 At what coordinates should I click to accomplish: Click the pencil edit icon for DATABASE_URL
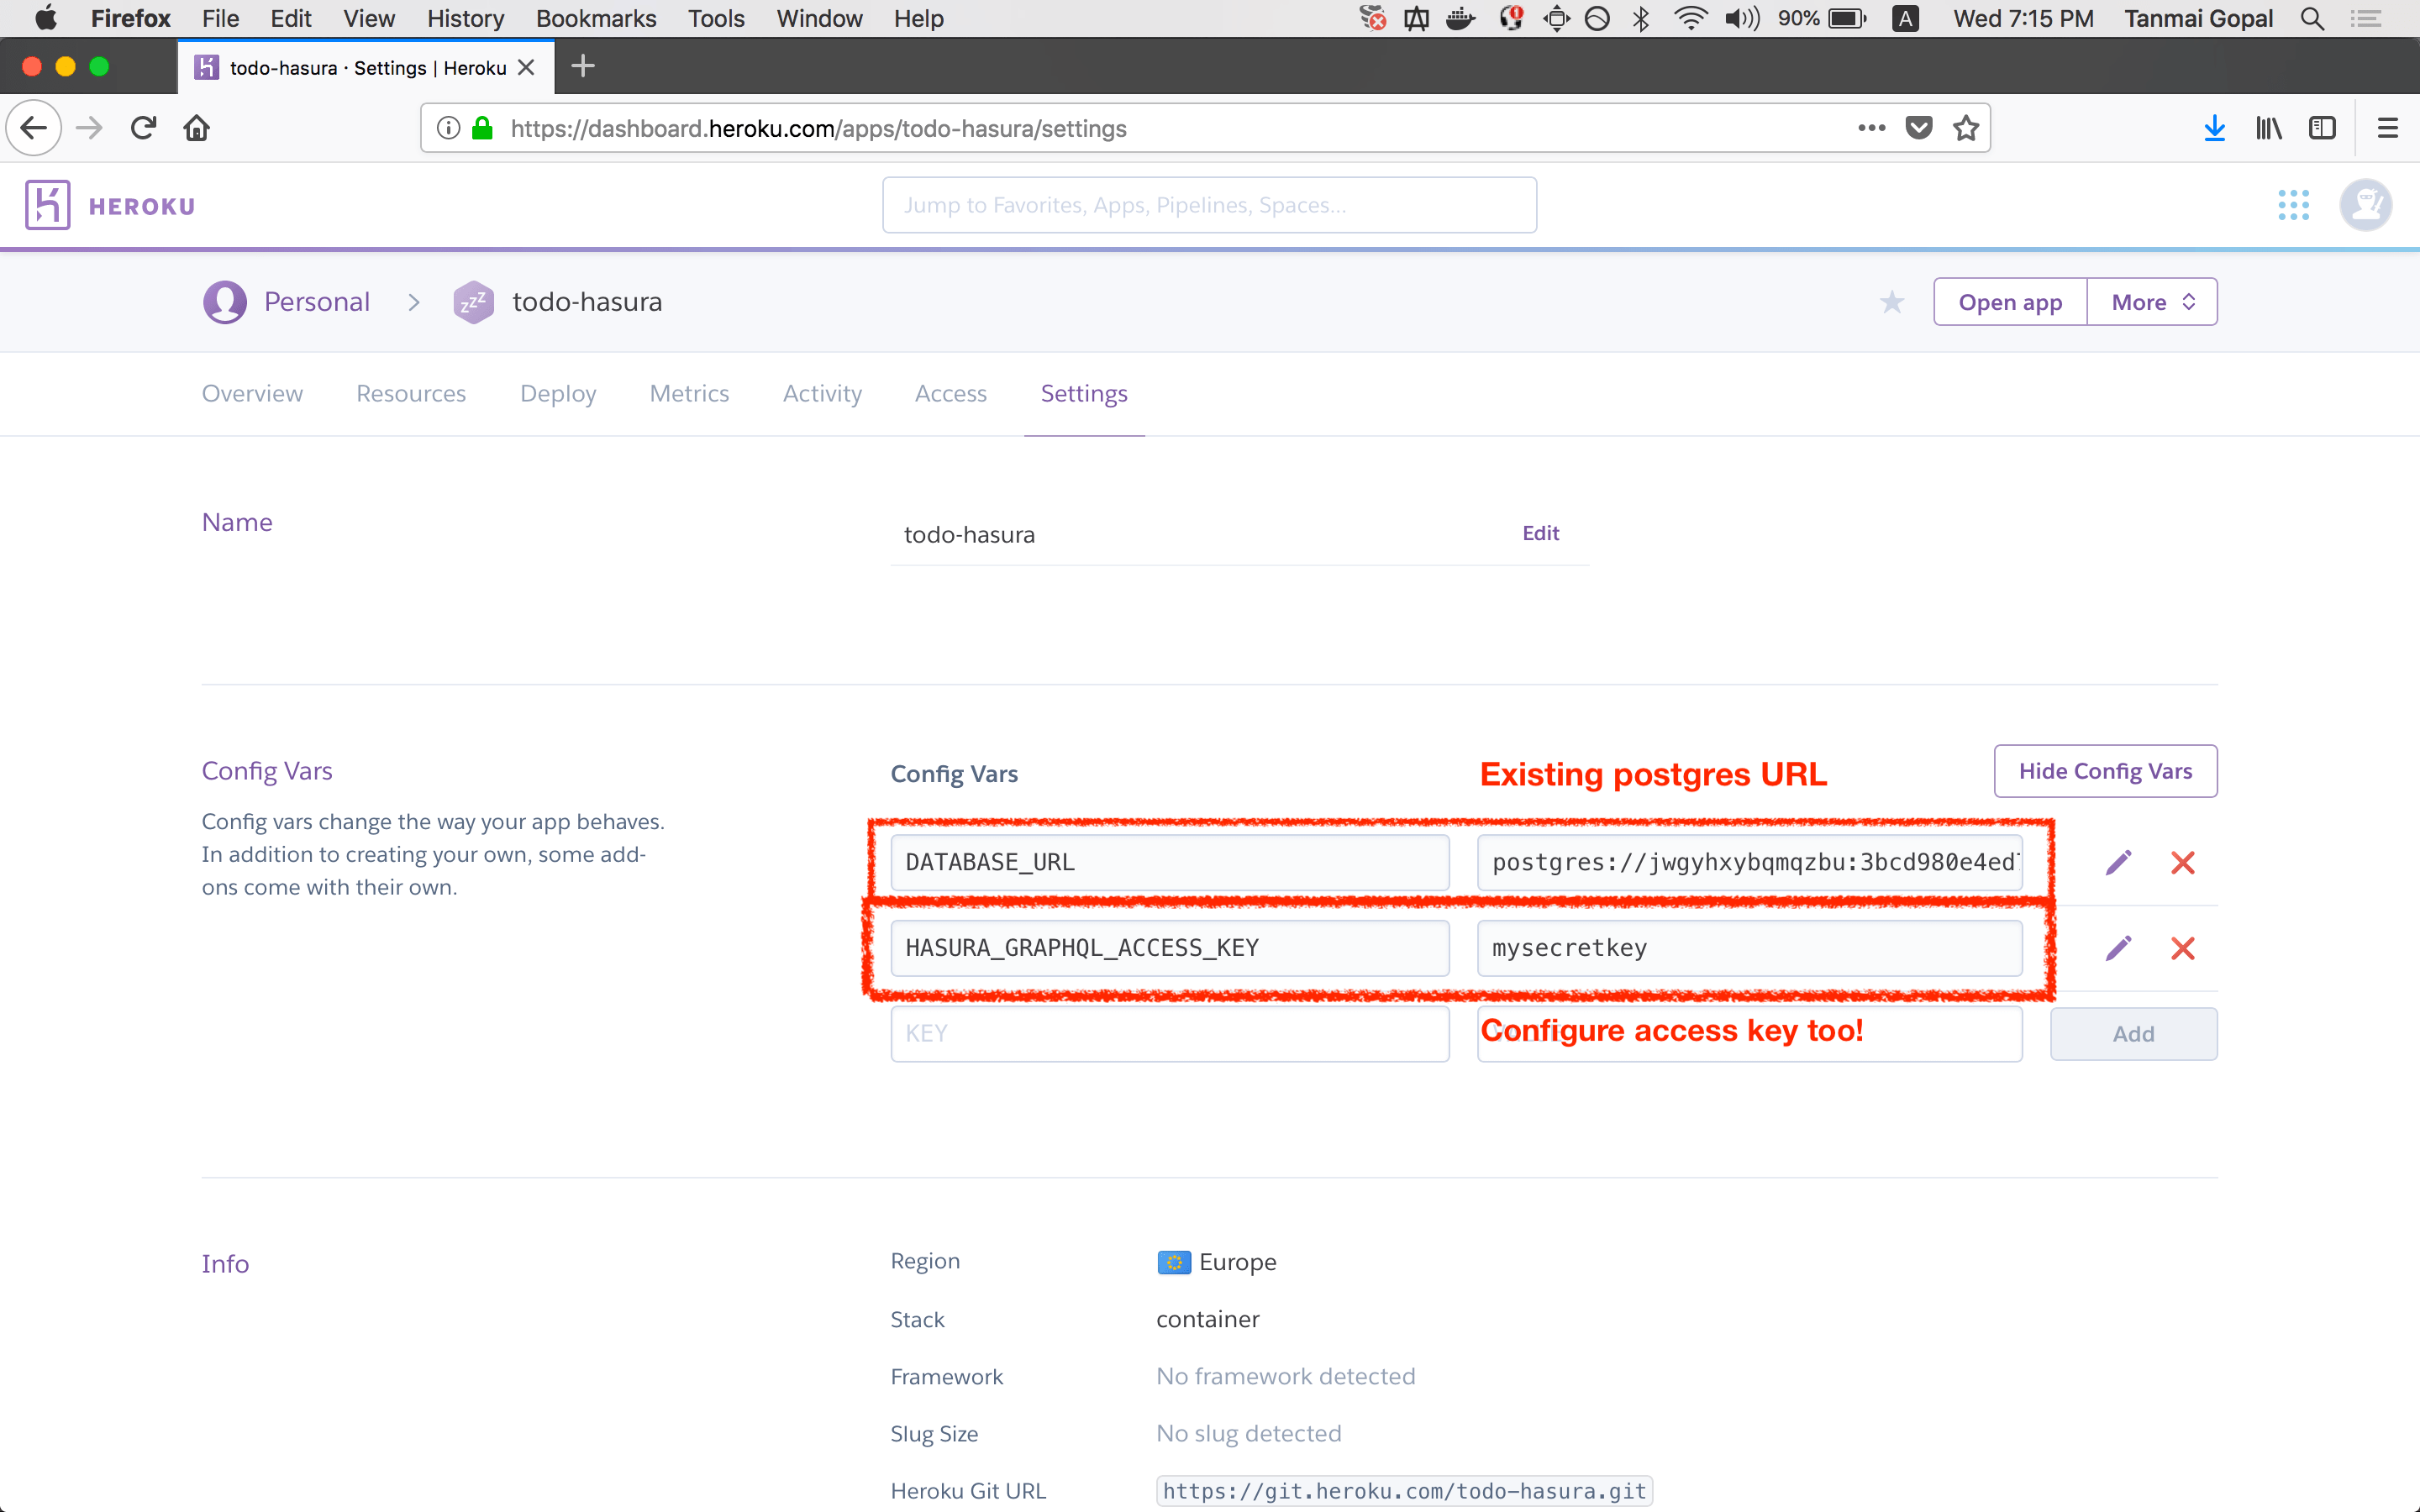pos(2118,862)
